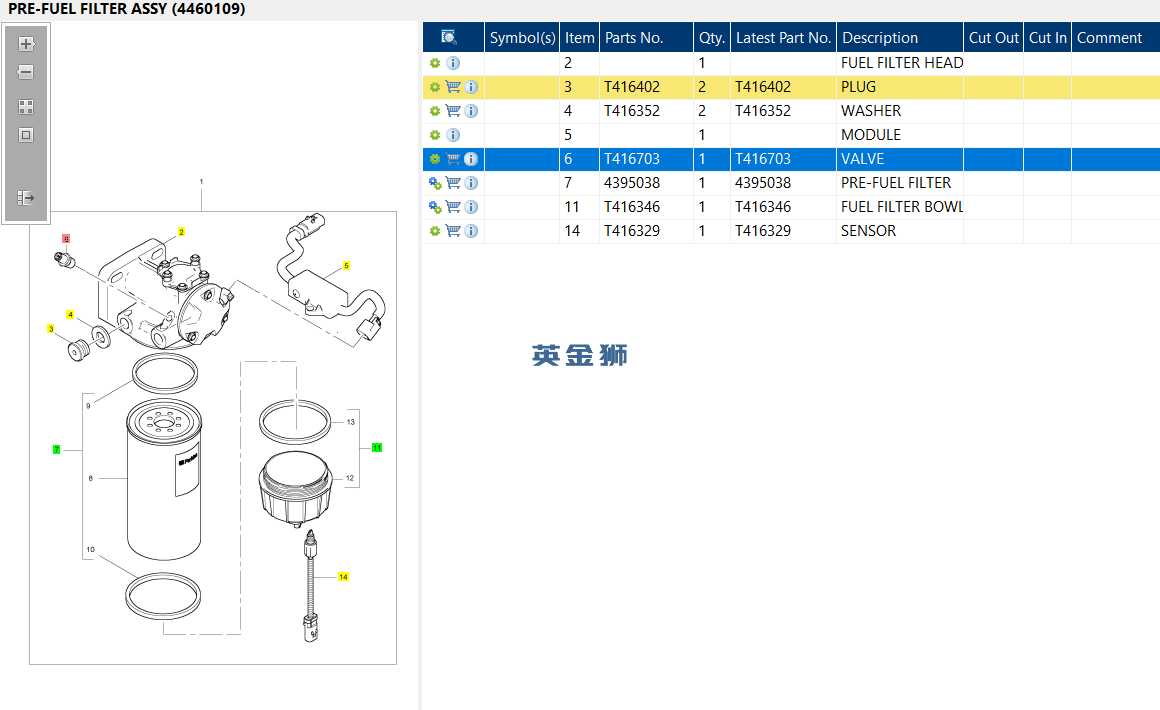
Task: Click the FUEL FILTER BOWL description cell
Action: coord(900,207)
